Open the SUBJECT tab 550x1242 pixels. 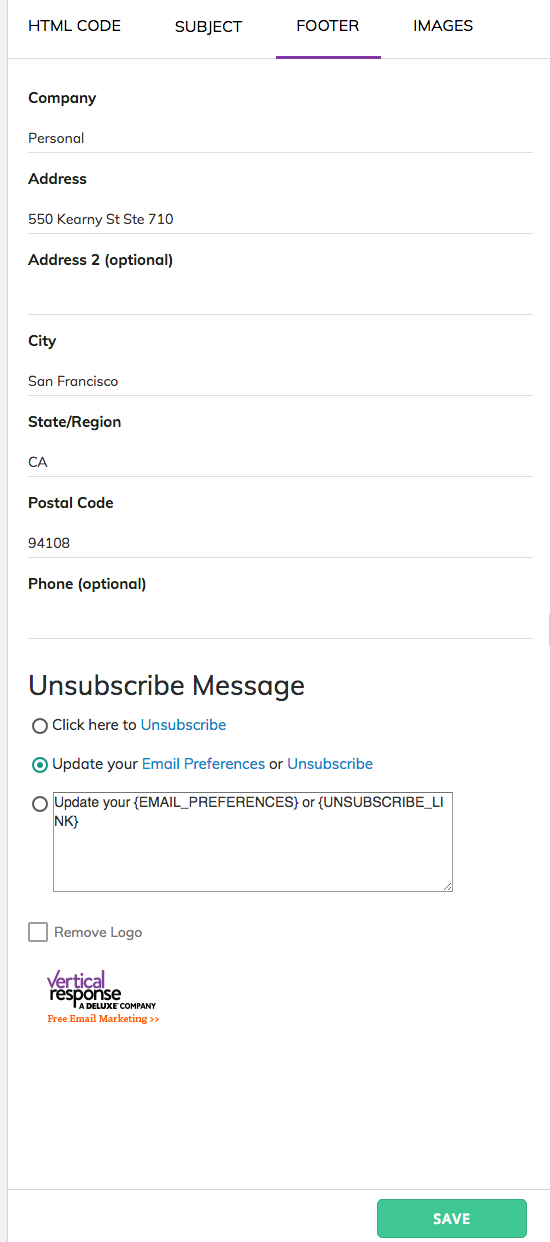[x=208, y=26]
